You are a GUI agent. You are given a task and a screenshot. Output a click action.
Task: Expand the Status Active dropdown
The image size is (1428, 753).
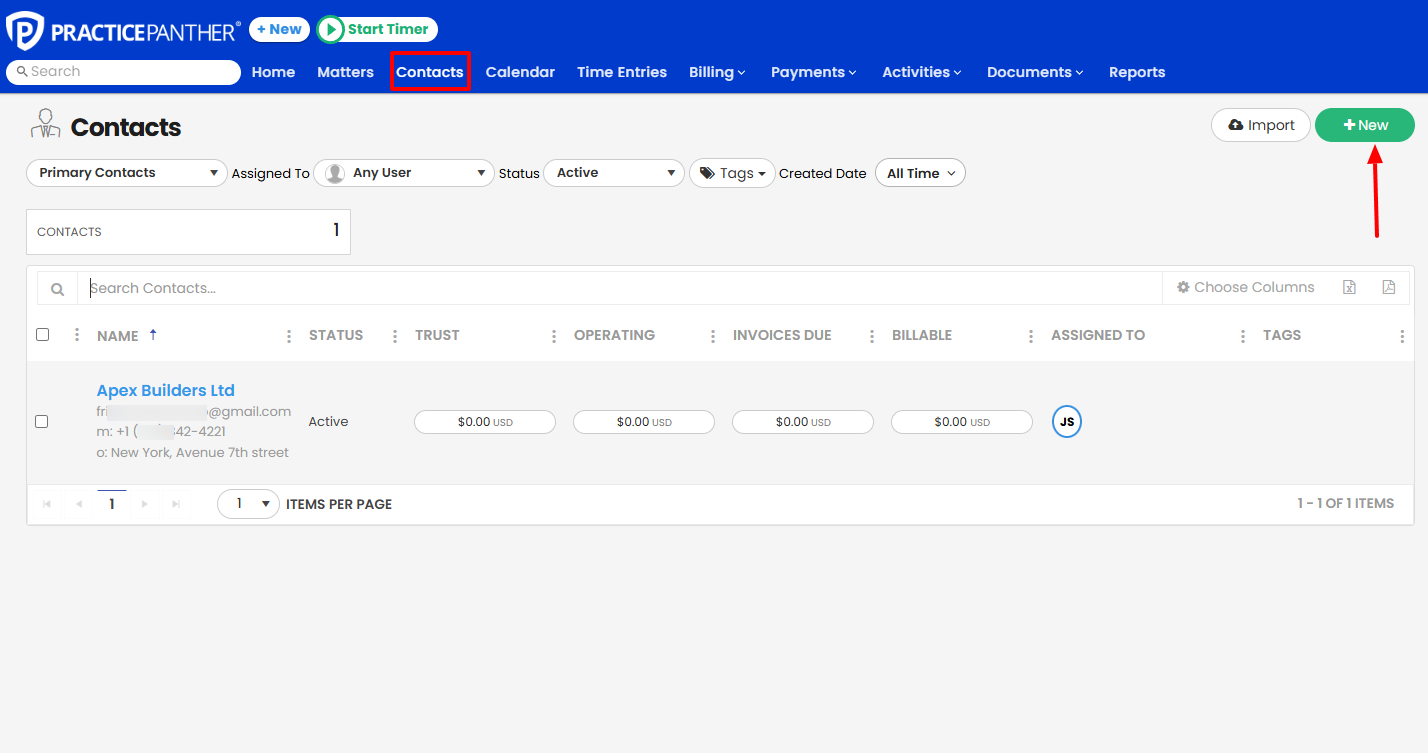(x=614, y=172)
